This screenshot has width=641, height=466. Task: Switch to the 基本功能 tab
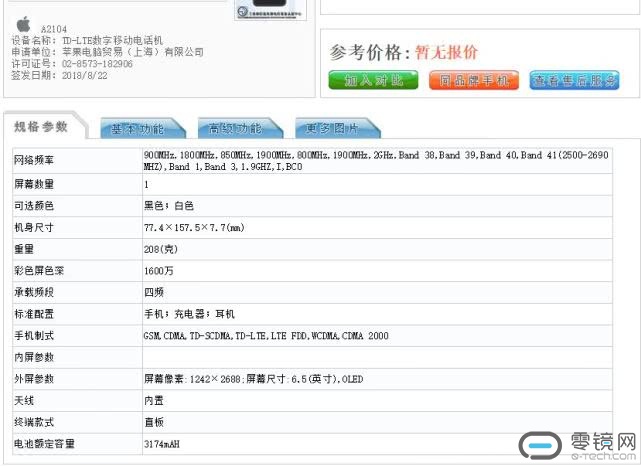(139, 128)
